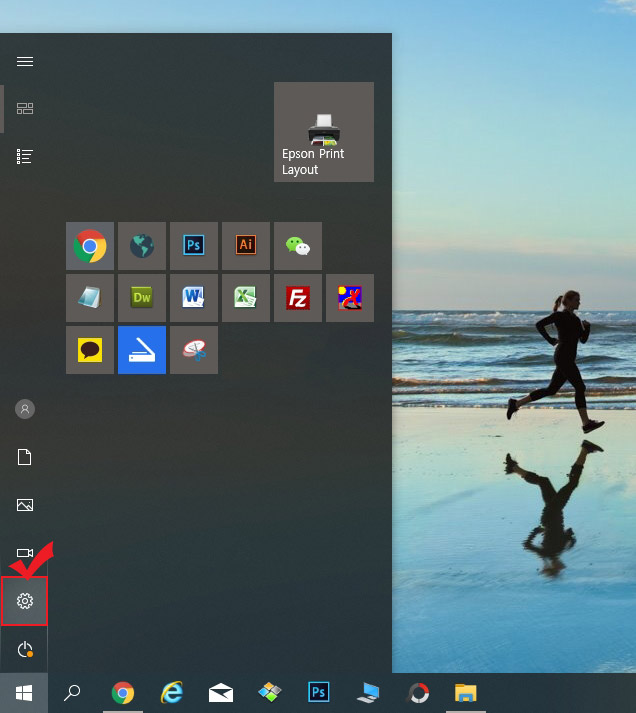636x713 pixels.
Task: Open the Videos folder shortcut
Action: click(25, 553)
